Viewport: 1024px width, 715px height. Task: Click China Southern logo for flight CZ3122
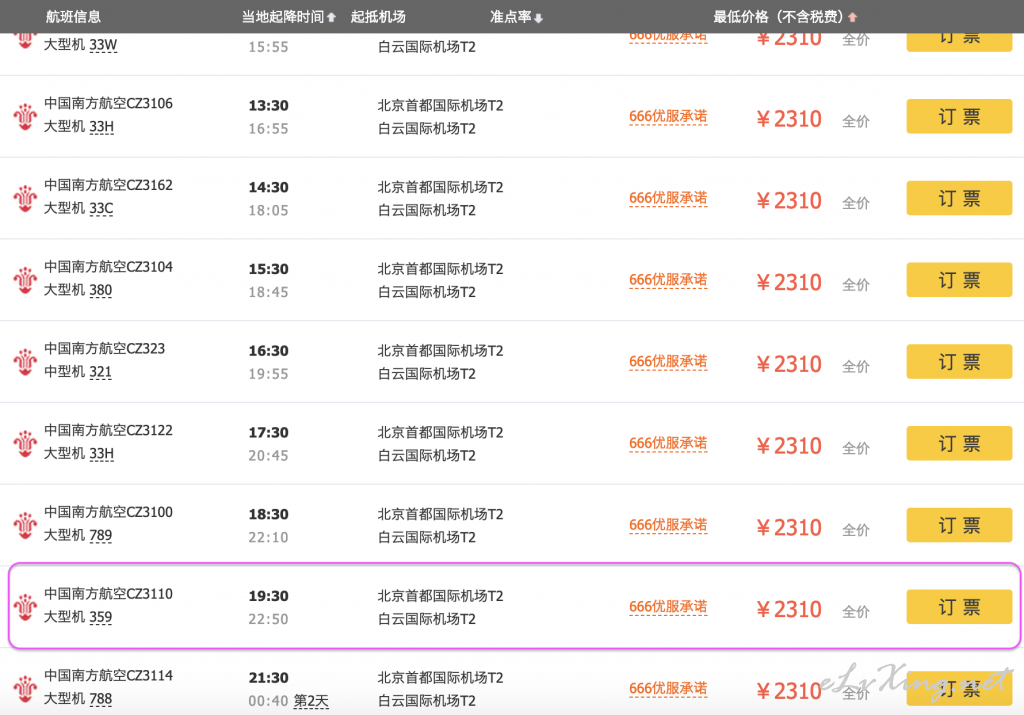pos(25,443)
